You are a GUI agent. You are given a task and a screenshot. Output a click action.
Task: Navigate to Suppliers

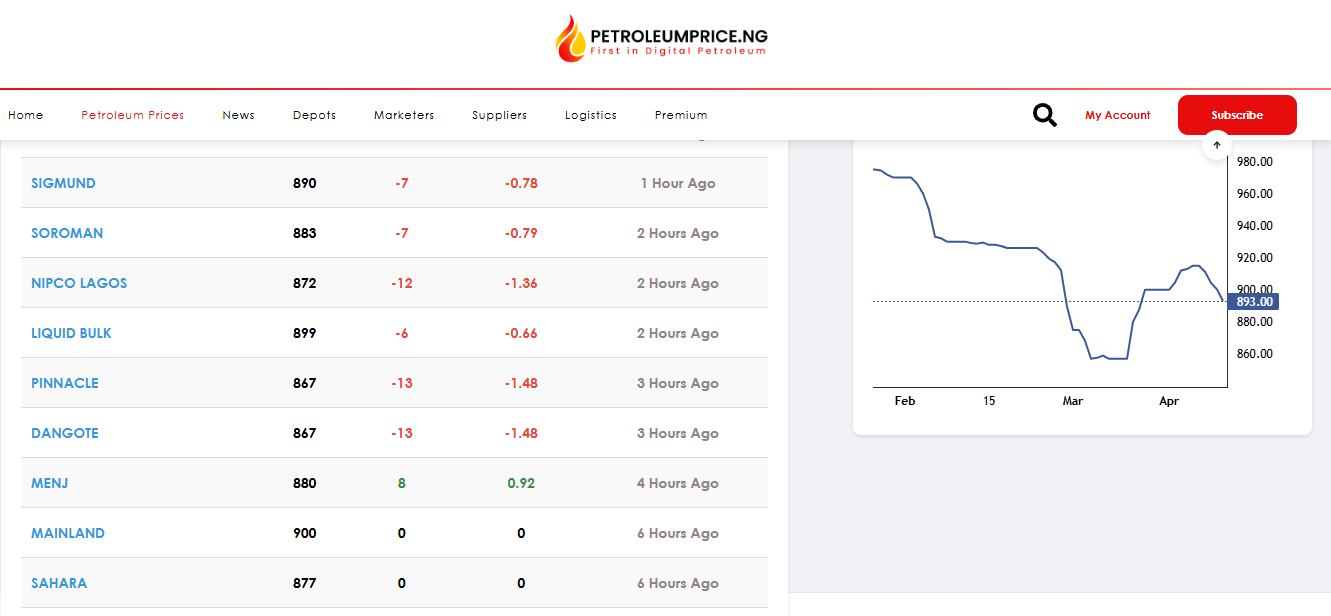tap(499, 115)
